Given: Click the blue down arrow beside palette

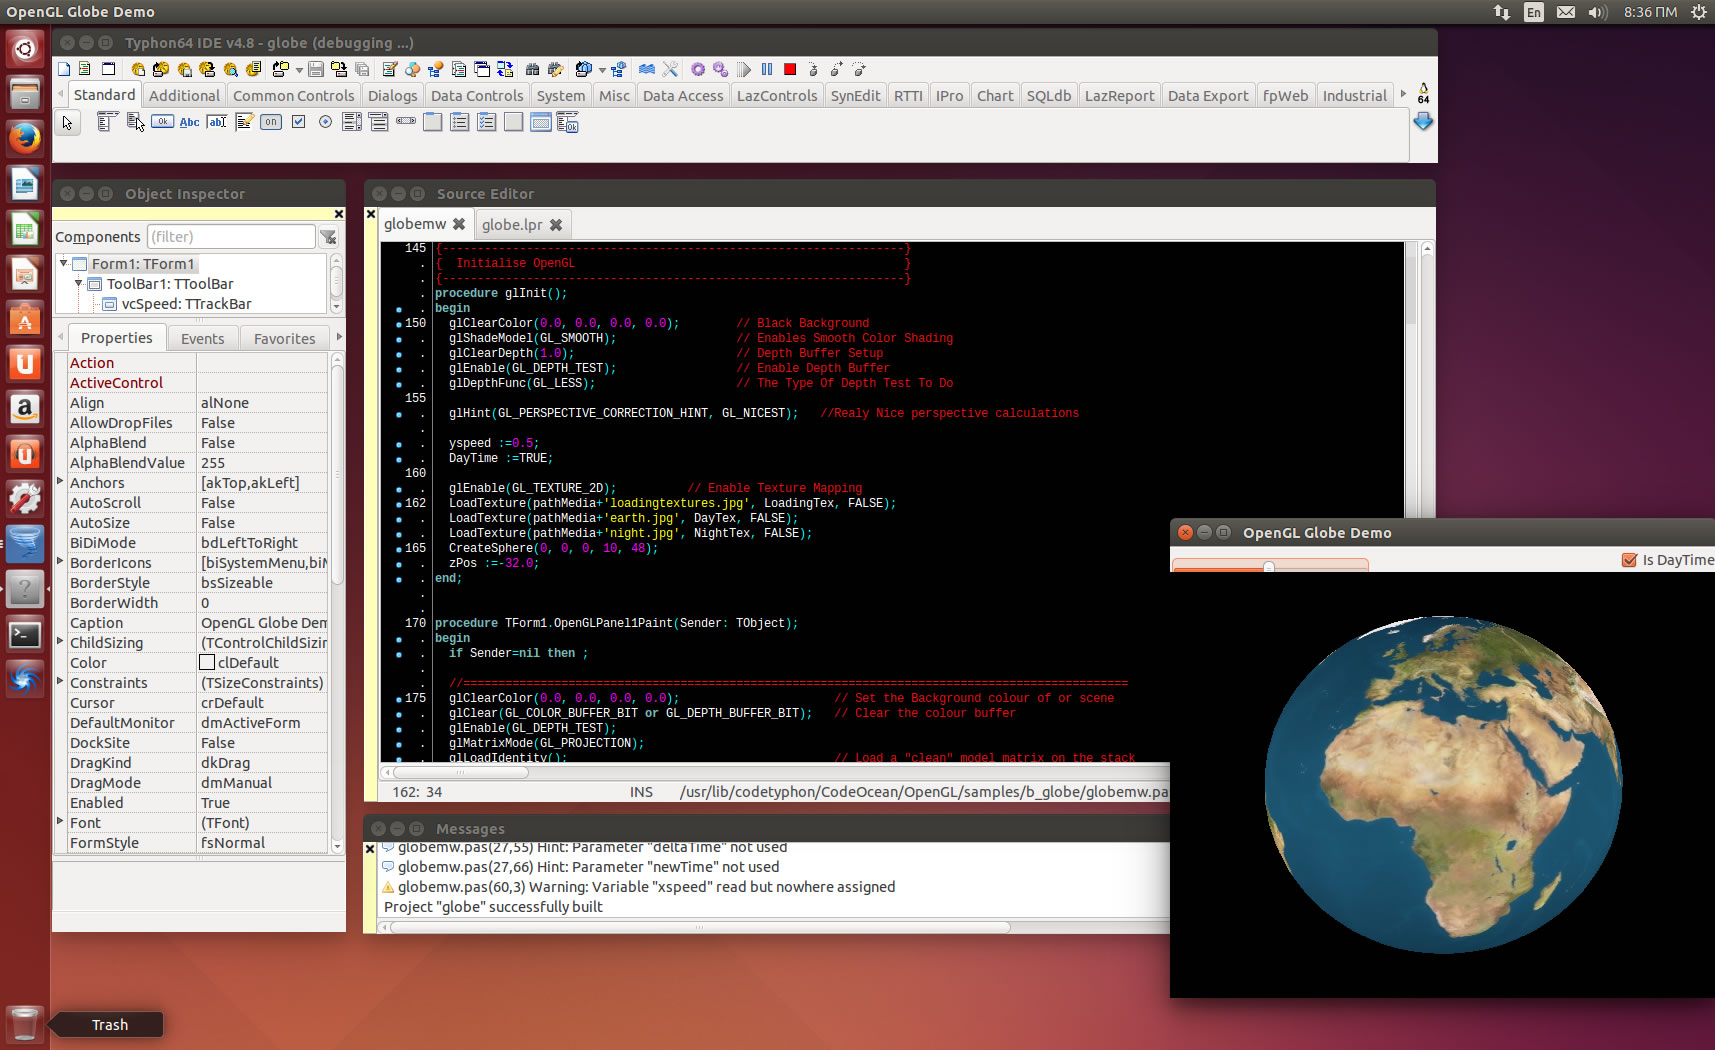Looking at the screenshot, I should 1423,121.
